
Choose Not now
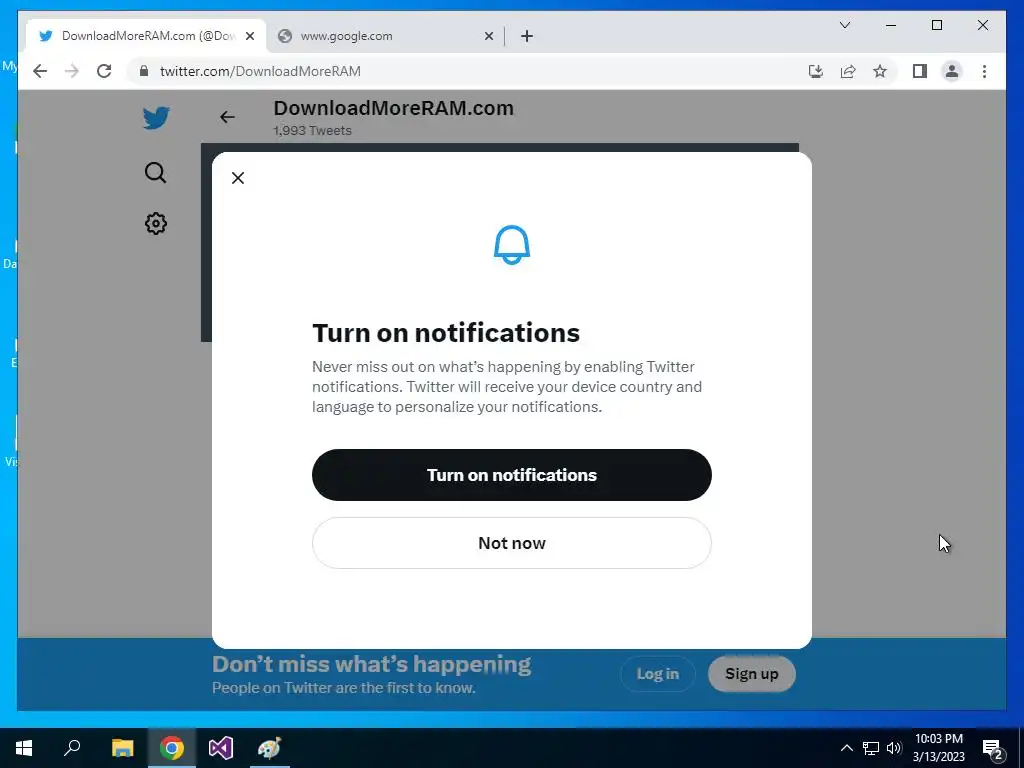click(x=511, y=543)
